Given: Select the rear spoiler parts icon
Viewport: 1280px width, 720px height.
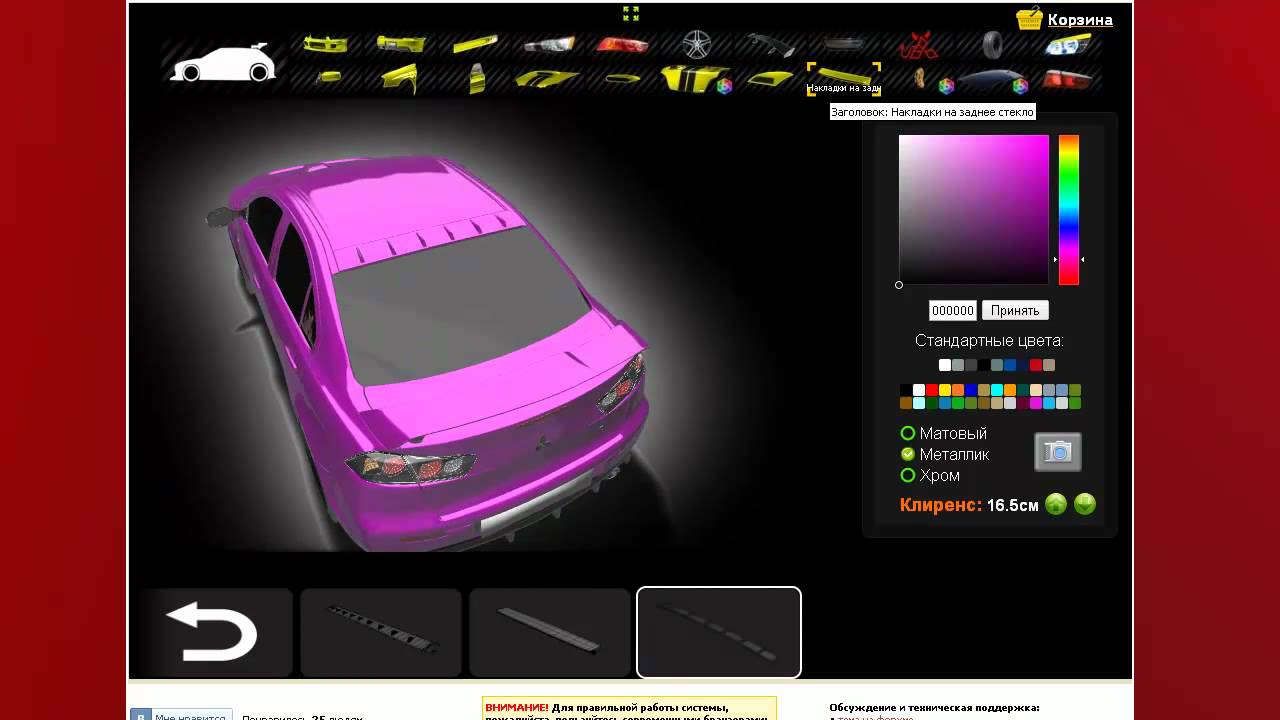Looking at the screenshot, I should tap(770, 44).
